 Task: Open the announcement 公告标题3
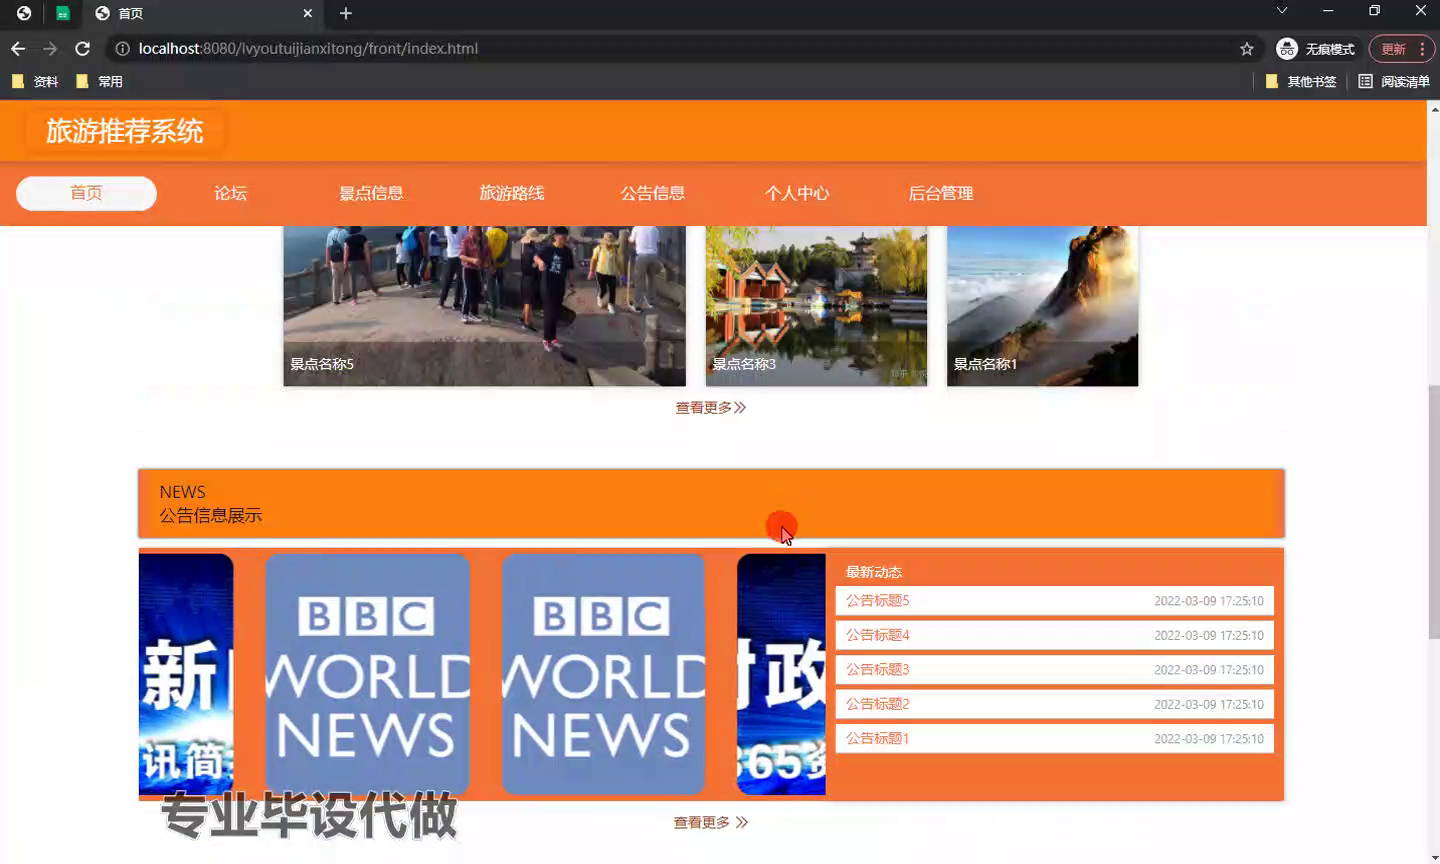pos(1054,669)
